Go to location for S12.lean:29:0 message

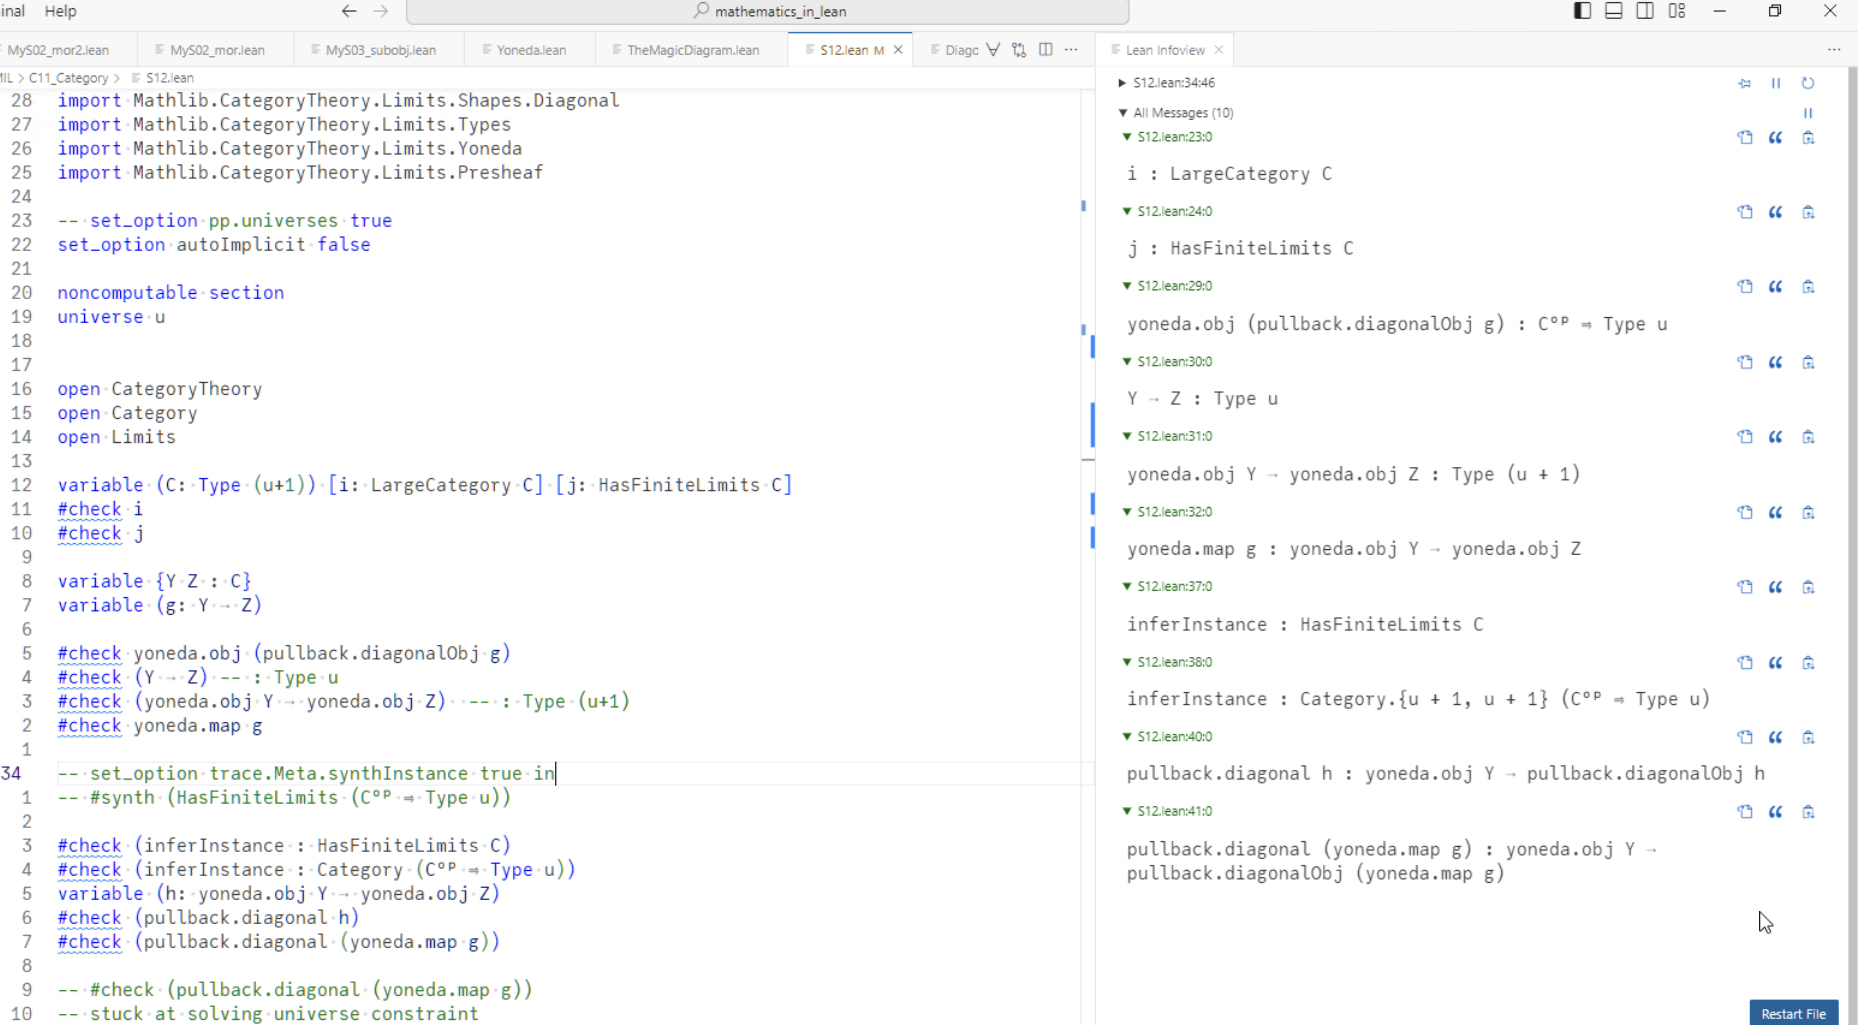point(1745,287)
